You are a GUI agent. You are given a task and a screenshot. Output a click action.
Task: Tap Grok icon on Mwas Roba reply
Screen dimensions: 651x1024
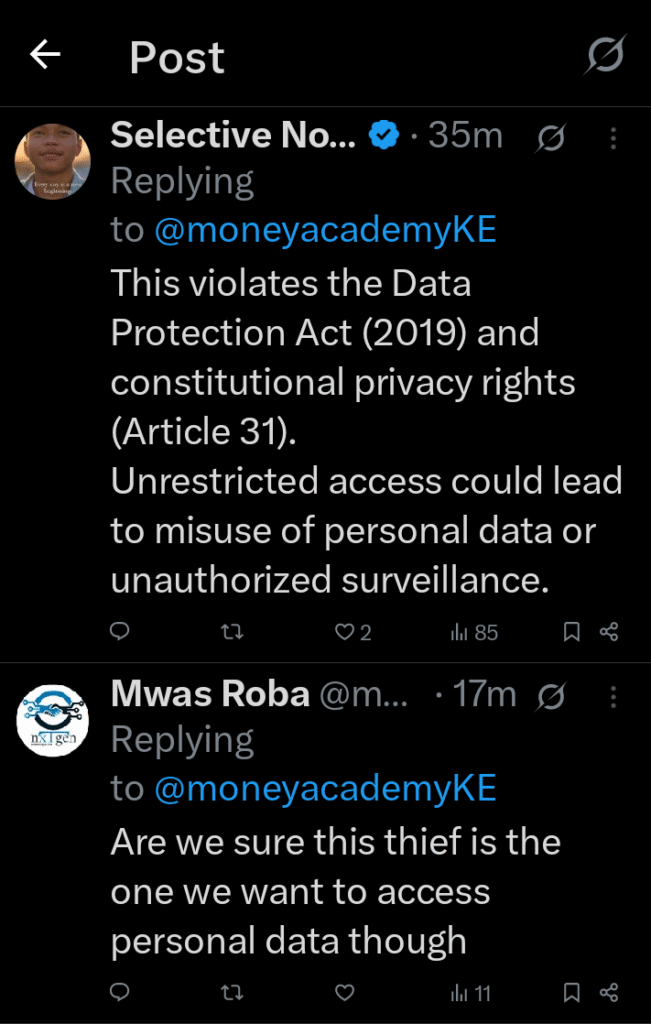tap(550, 696)
